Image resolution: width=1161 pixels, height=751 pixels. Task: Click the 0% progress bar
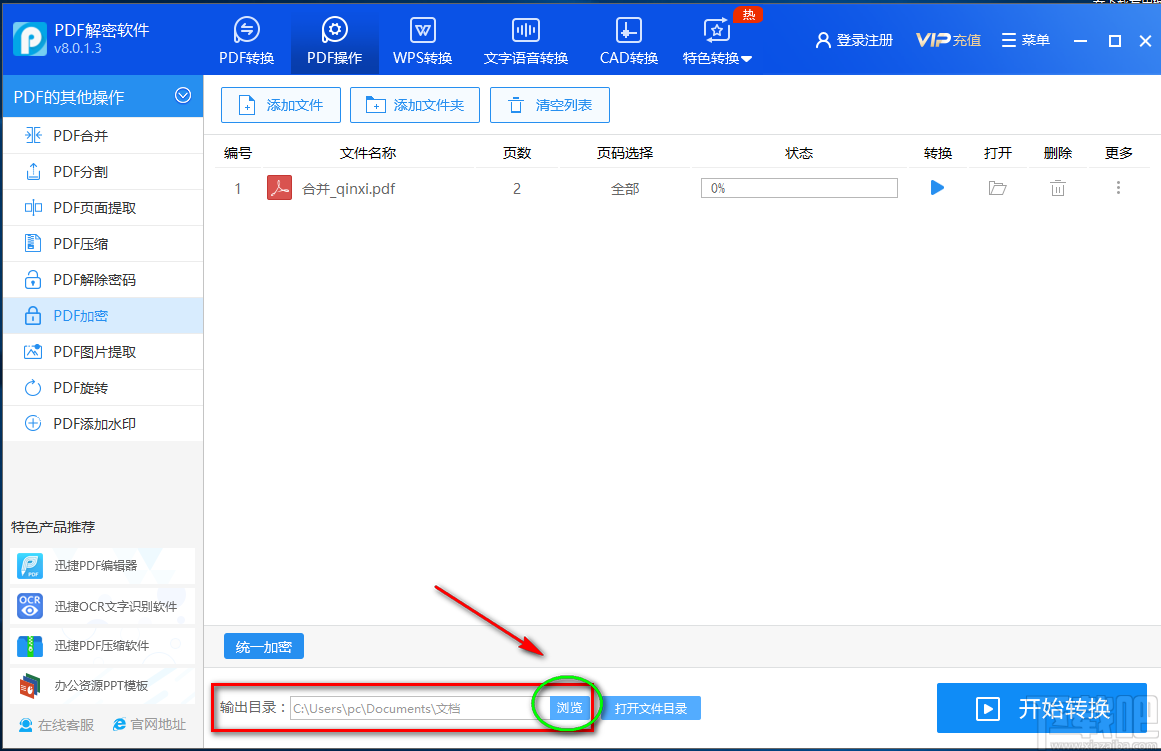click(x=799, y=188)
